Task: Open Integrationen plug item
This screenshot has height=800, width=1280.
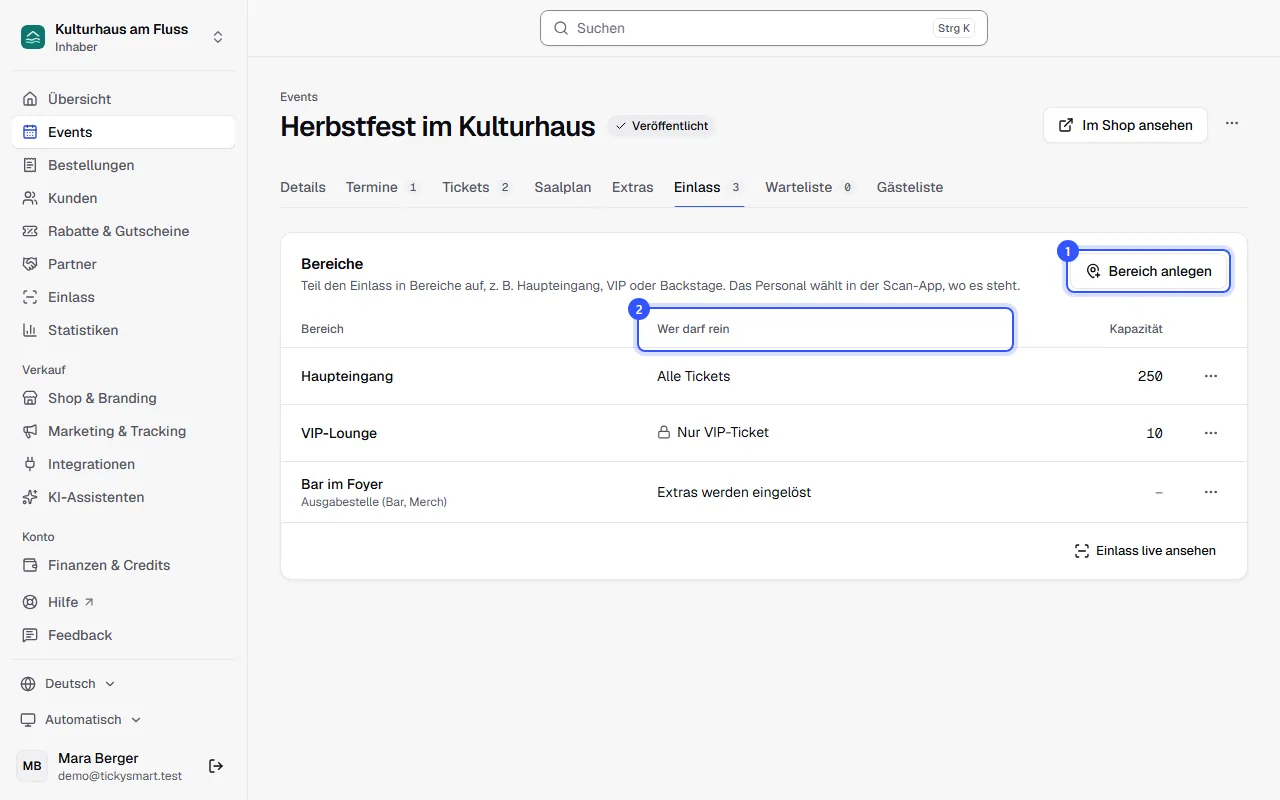Action: coord(124,464)
